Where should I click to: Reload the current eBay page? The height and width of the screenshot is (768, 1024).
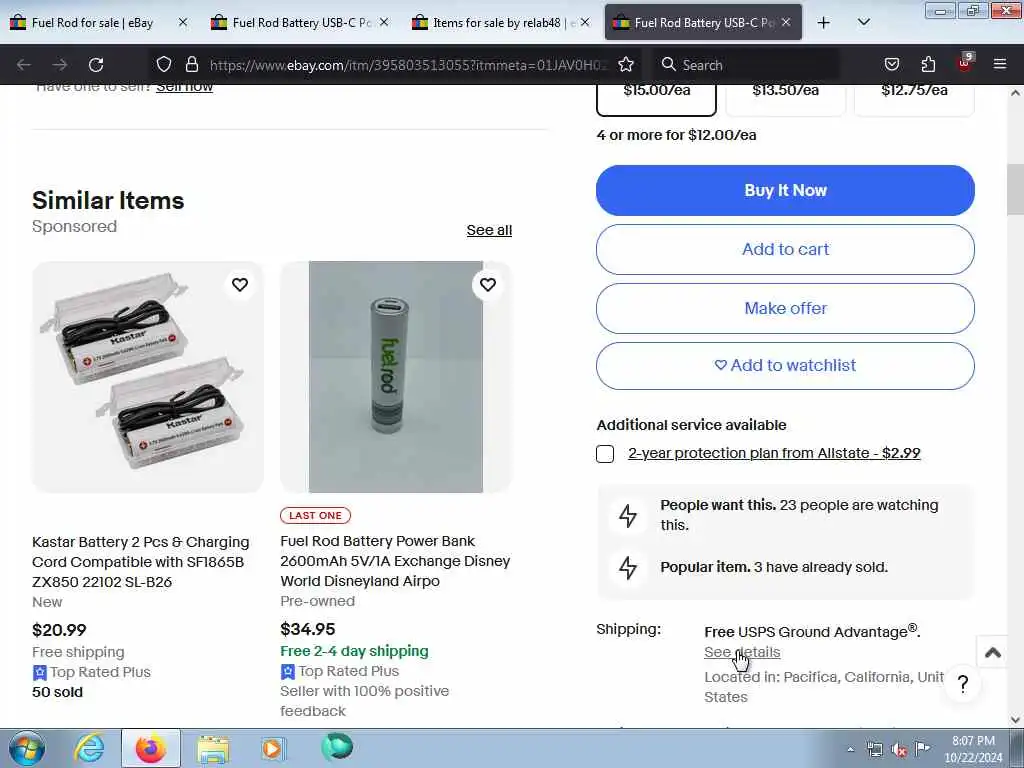pyautogui.click(x=96, y=65)
